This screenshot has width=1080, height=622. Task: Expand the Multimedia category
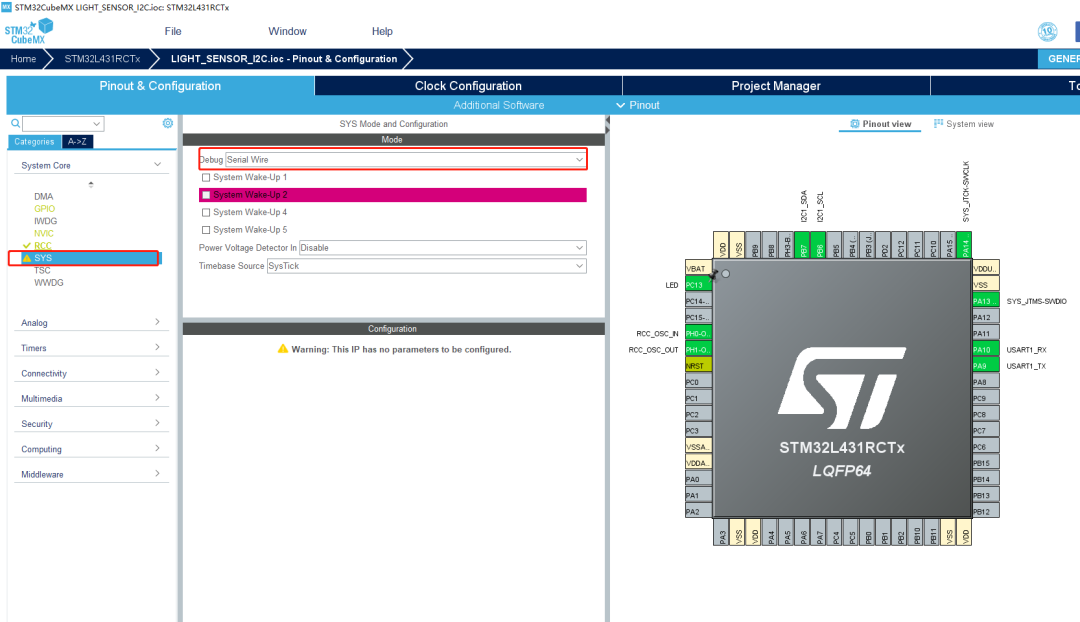pyautogui.click(x=91, y=398)
